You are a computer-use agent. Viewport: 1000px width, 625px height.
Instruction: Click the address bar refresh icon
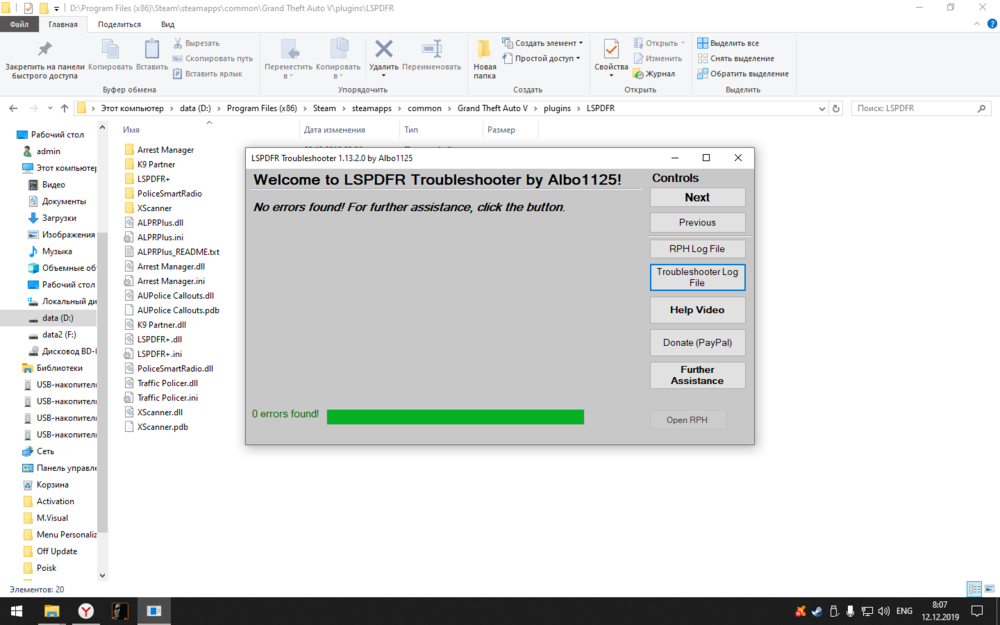pyautogui.click(x=836, y=108)
